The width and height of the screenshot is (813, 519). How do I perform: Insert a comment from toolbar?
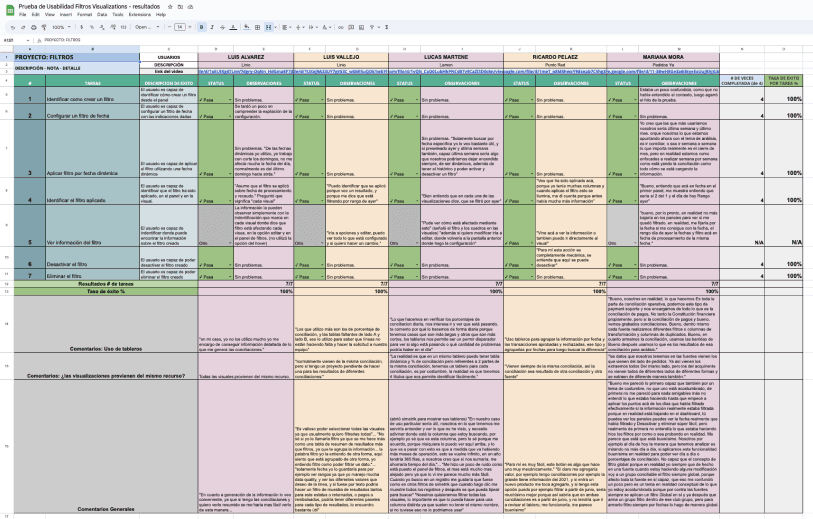tap(351, 27)
